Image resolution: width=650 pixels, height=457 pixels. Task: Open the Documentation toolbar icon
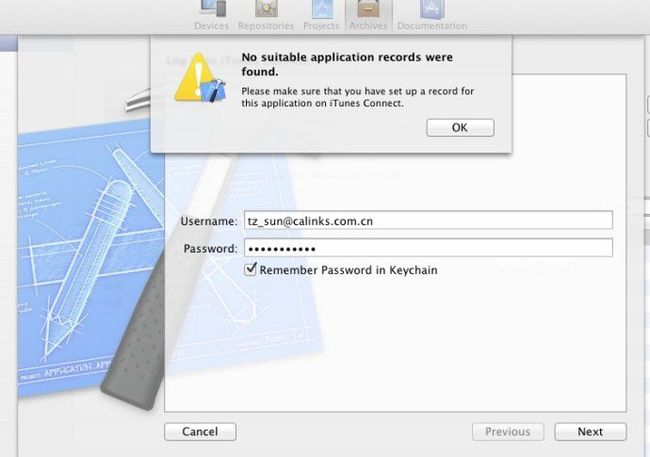432,9
